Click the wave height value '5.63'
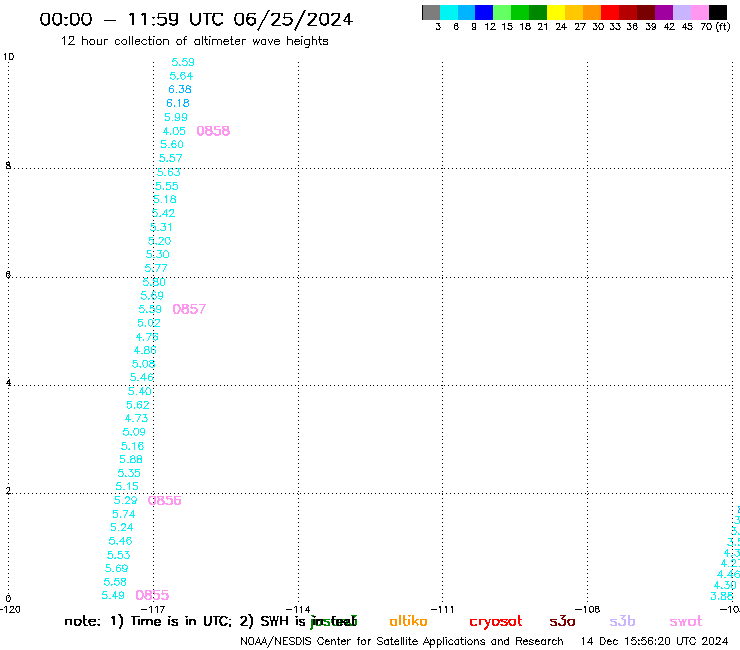This screenshot has height=650, width=740. [168, 172]
